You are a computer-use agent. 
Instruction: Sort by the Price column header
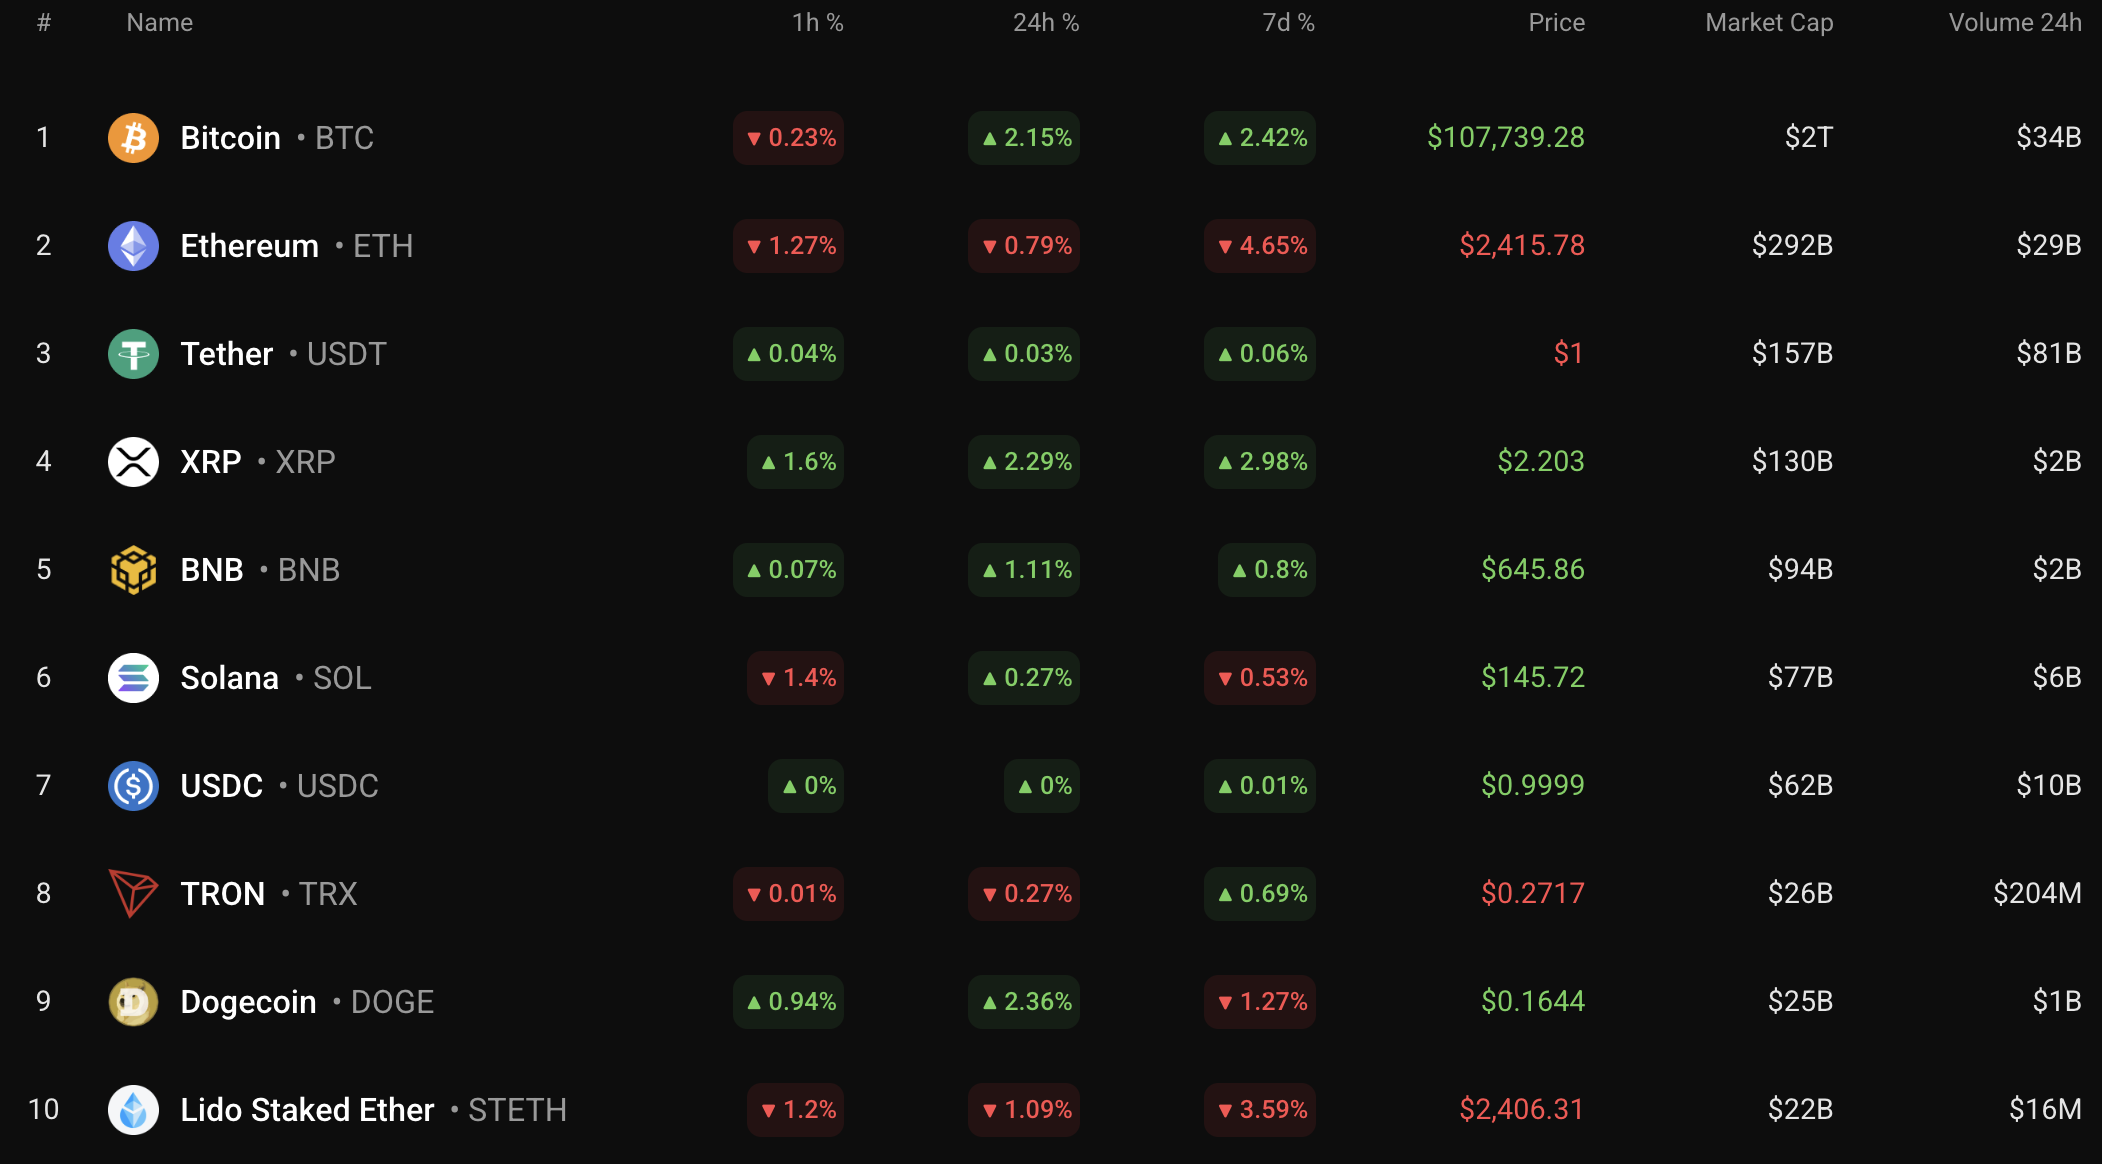[x=1556, y=23]
